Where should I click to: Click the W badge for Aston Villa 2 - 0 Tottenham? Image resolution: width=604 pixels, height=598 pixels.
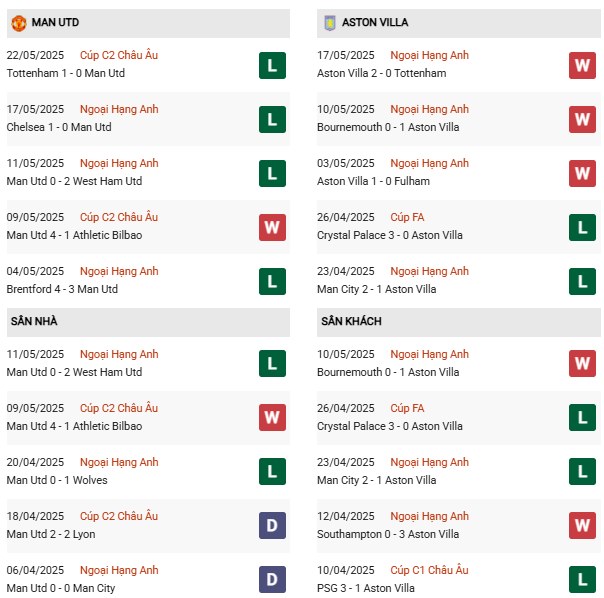(x=582, y=65)
